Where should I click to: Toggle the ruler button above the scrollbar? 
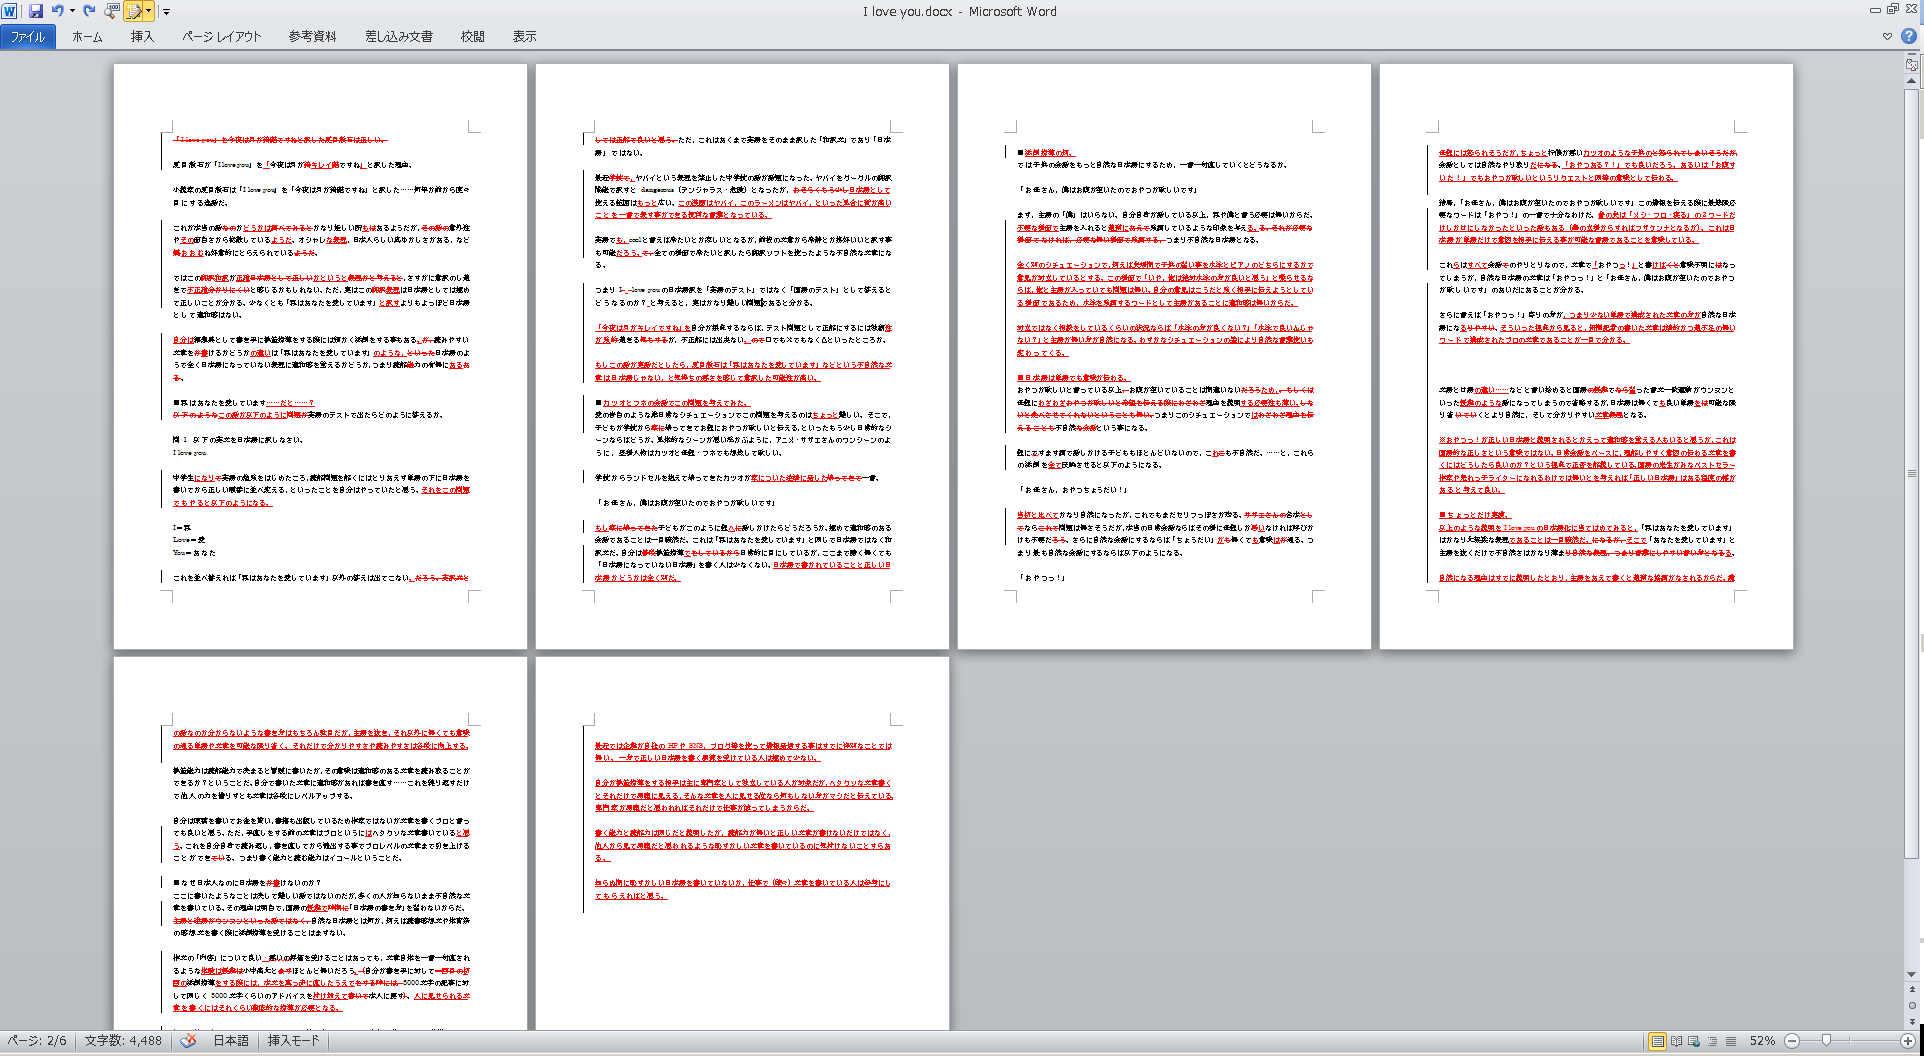[x=1912, y=64]
